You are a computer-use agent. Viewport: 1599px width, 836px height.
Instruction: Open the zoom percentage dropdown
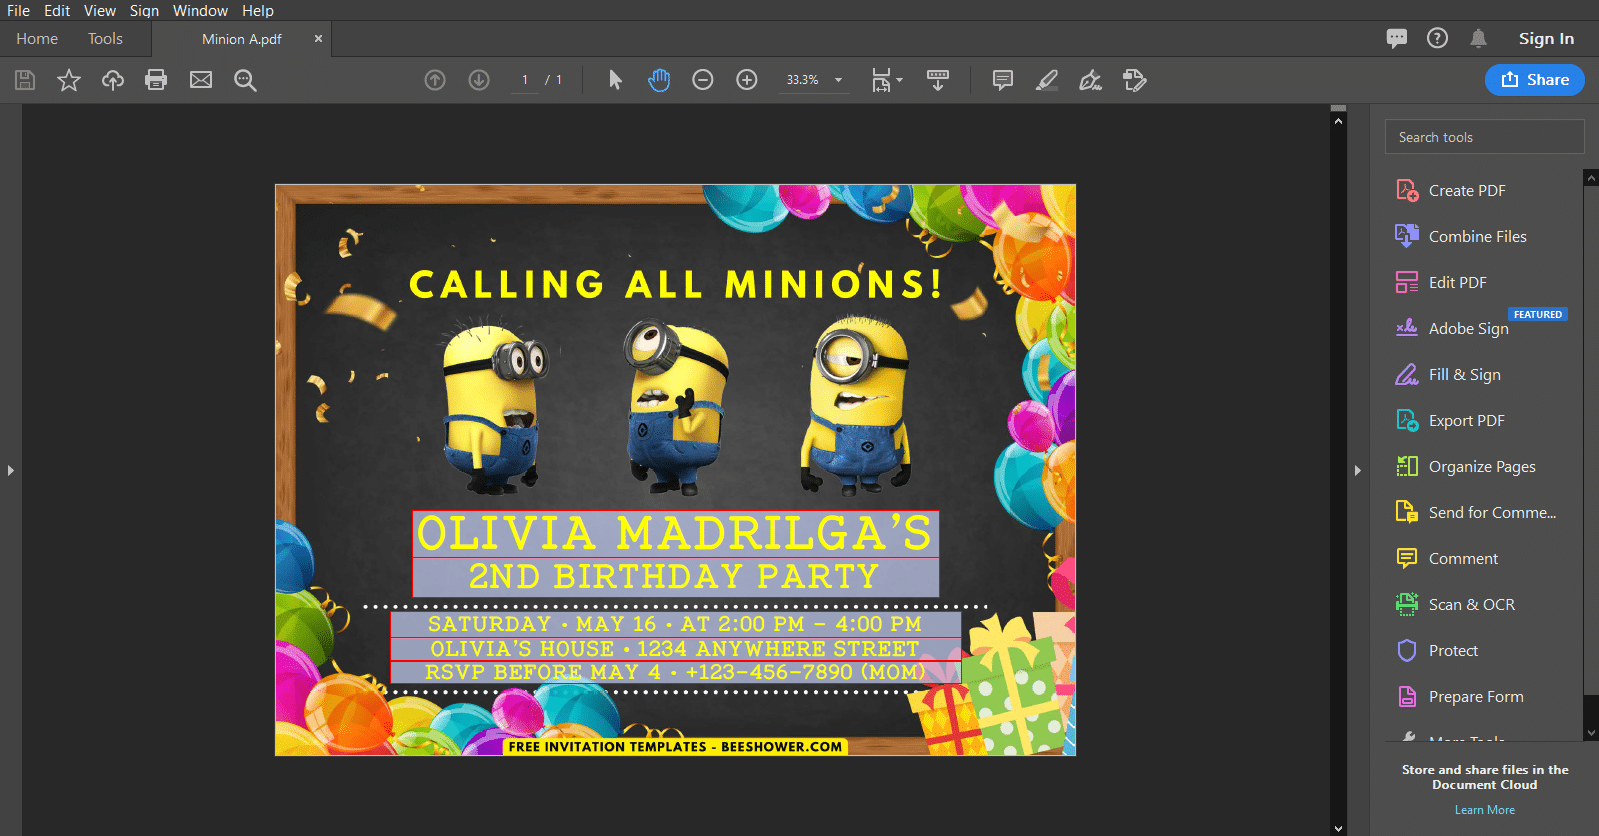838,80
